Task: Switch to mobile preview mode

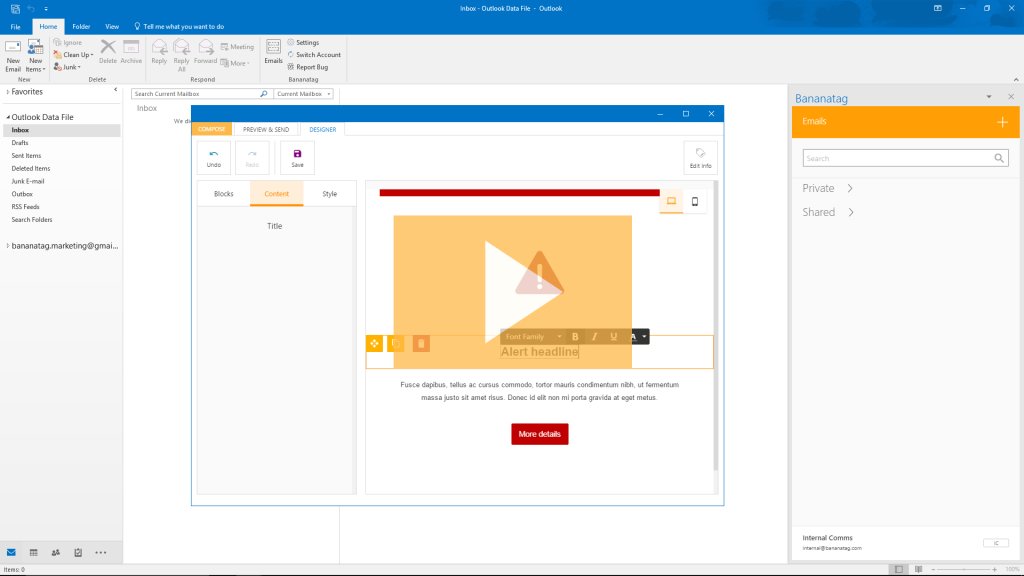Action: point(695,202)
